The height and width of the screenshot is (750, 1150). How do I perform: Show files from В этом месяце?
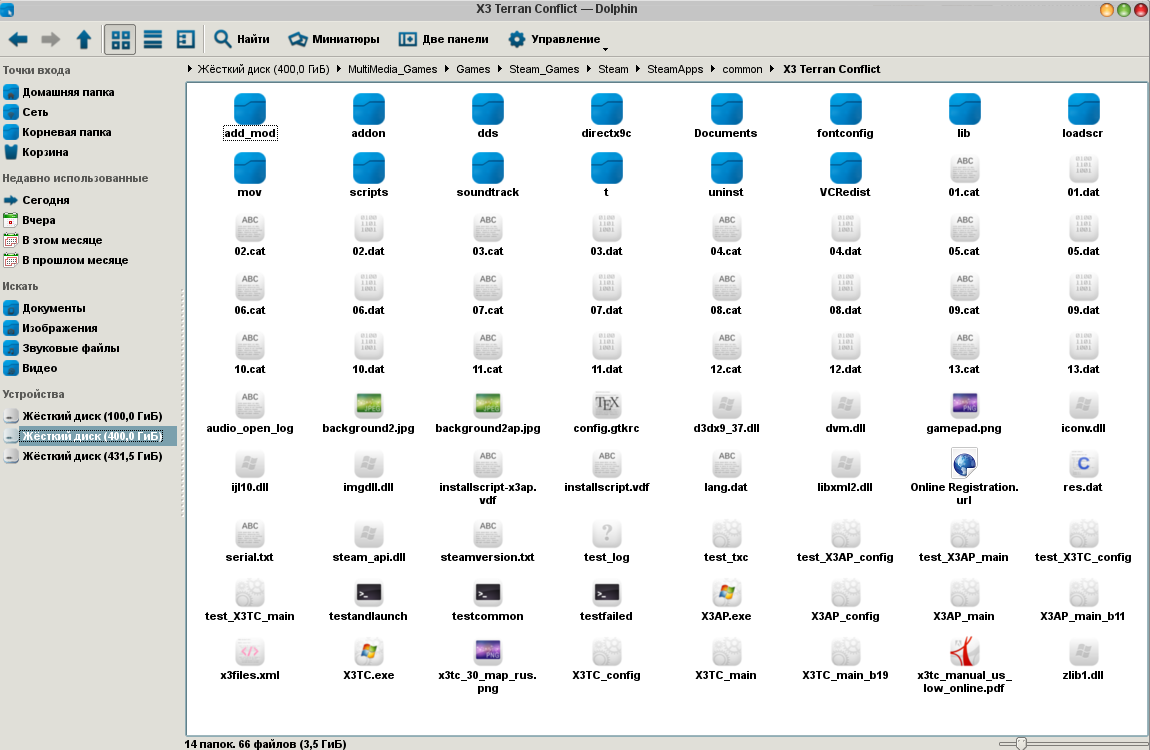coord(54,240)
